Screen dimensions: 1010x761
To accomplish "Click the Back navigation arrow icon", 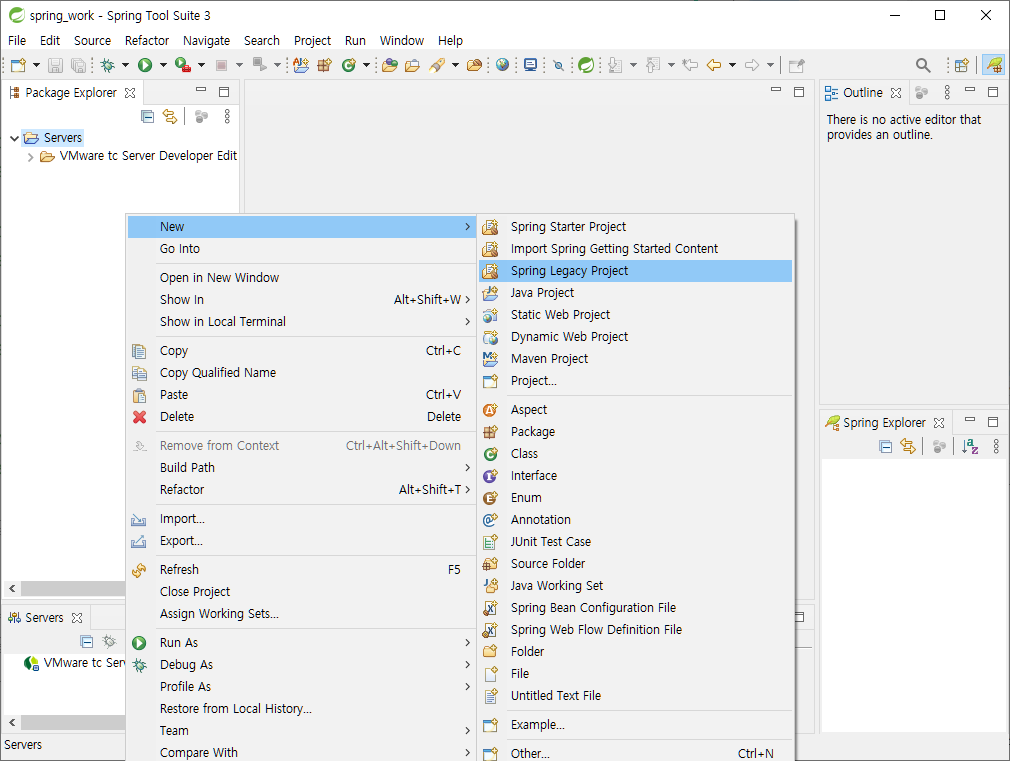I will [714, 65].
